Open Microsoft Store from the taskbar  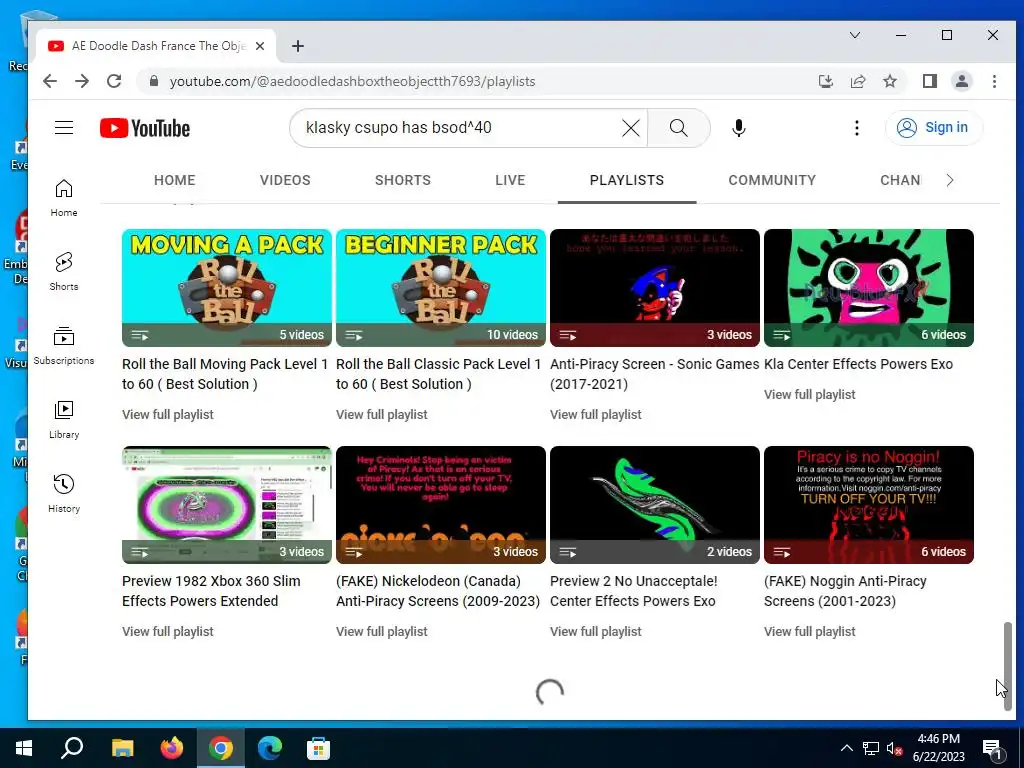318,748
